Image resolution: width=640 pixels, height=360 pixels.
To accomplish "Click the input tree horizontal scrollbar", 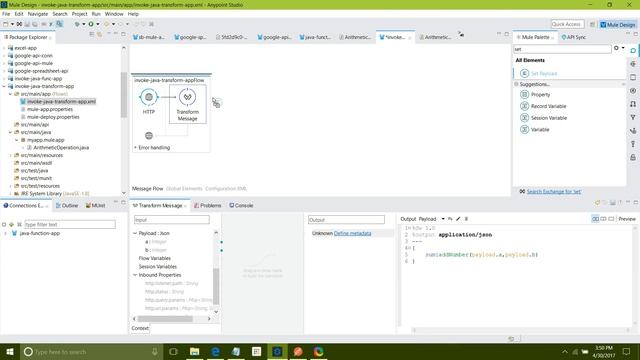I will (165, 318).
